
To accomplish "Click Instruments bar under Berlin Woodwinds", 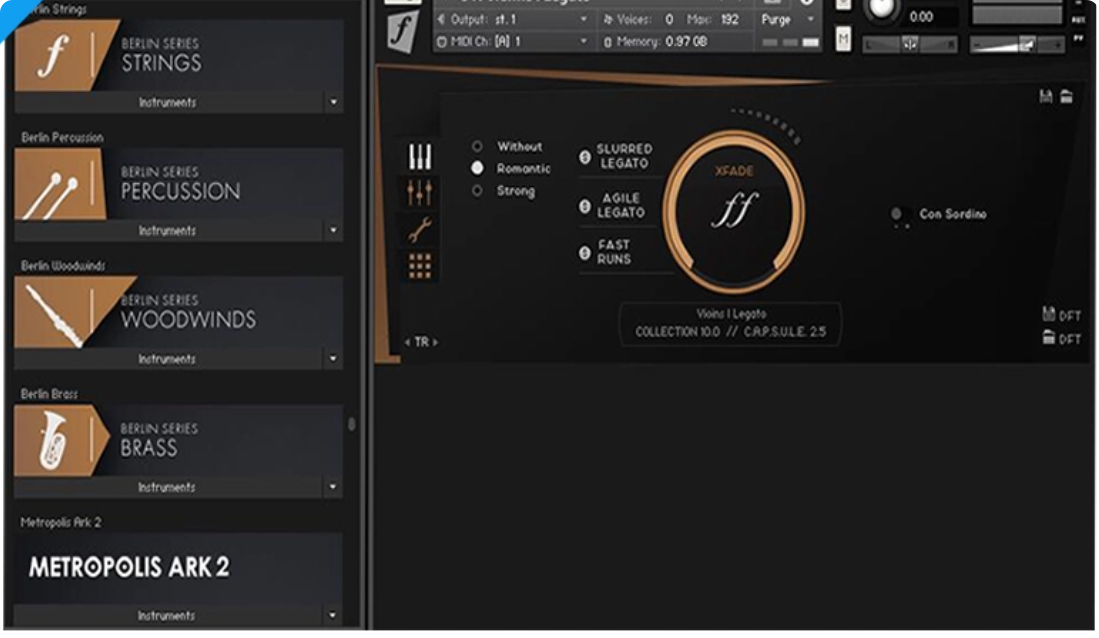I will coord(170,359).
